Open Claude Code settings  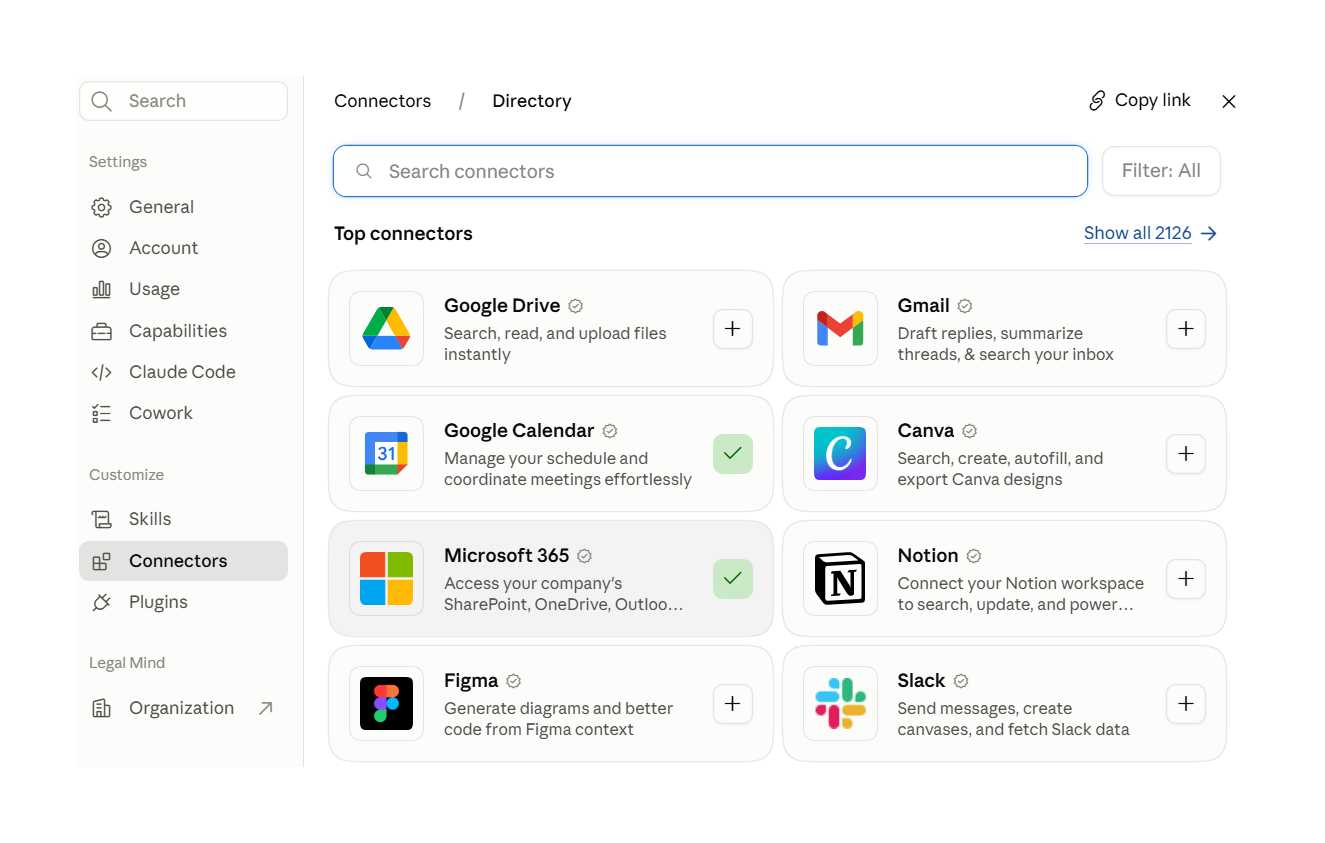pyautogui.click(x=183, y=372)
